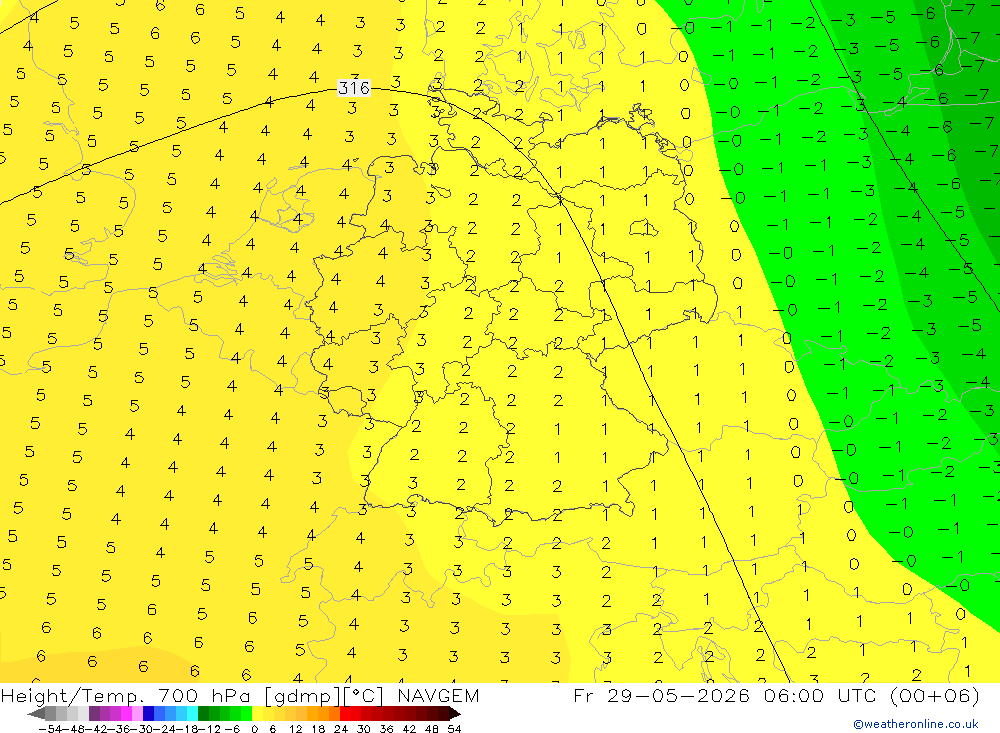Viewport: 1000px width, 733px height.
Task: Click the gray left arrow end of color legend
Action: pos(36,714)
